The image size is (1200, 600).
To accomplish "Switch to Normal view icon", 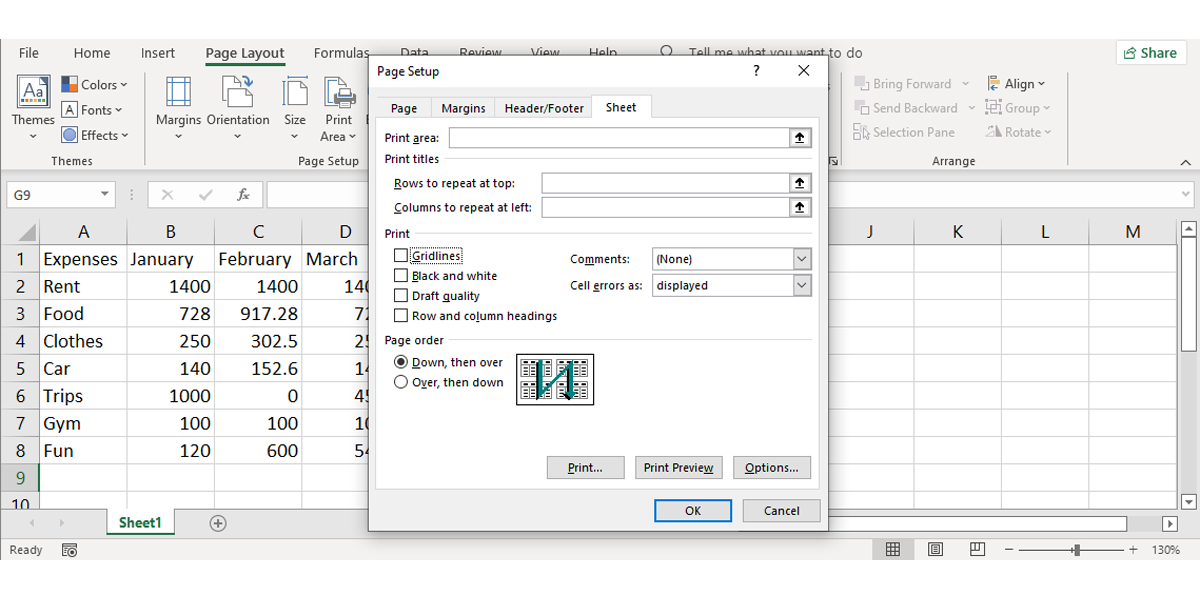I will pos(893,550).
